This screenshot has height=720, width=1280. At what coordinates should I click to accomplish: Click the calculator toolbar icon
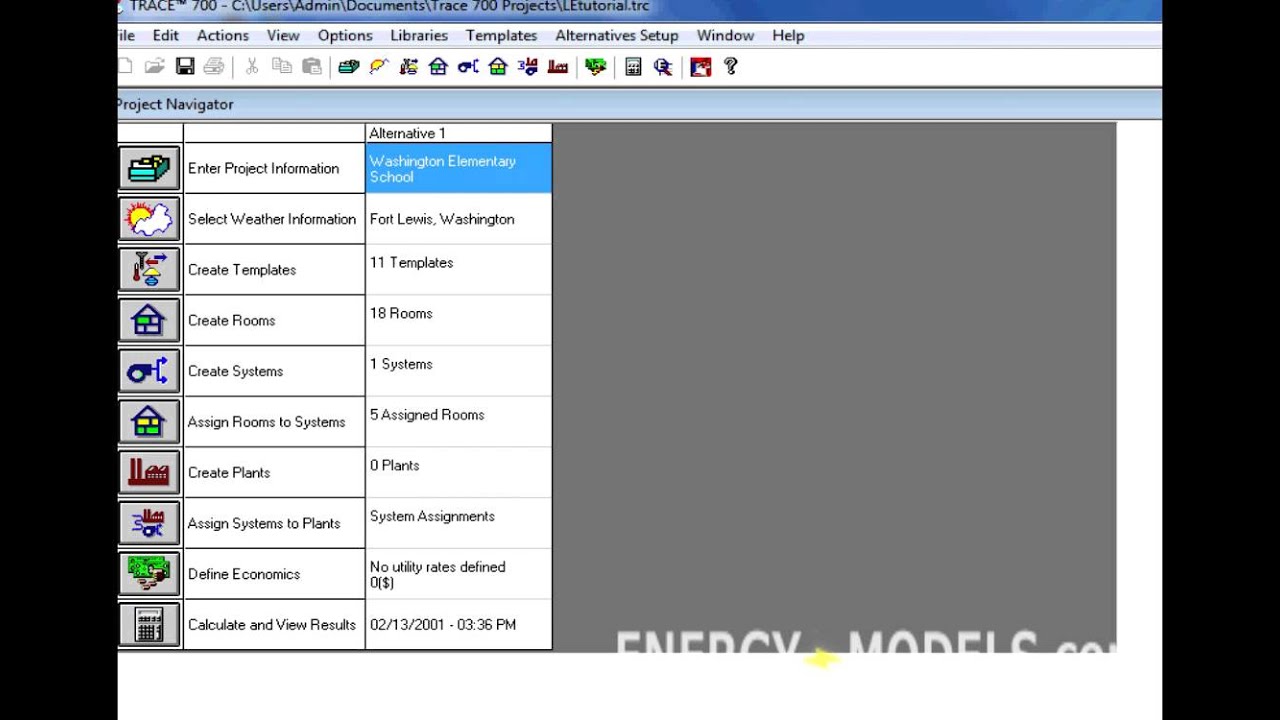coord(633,67)
